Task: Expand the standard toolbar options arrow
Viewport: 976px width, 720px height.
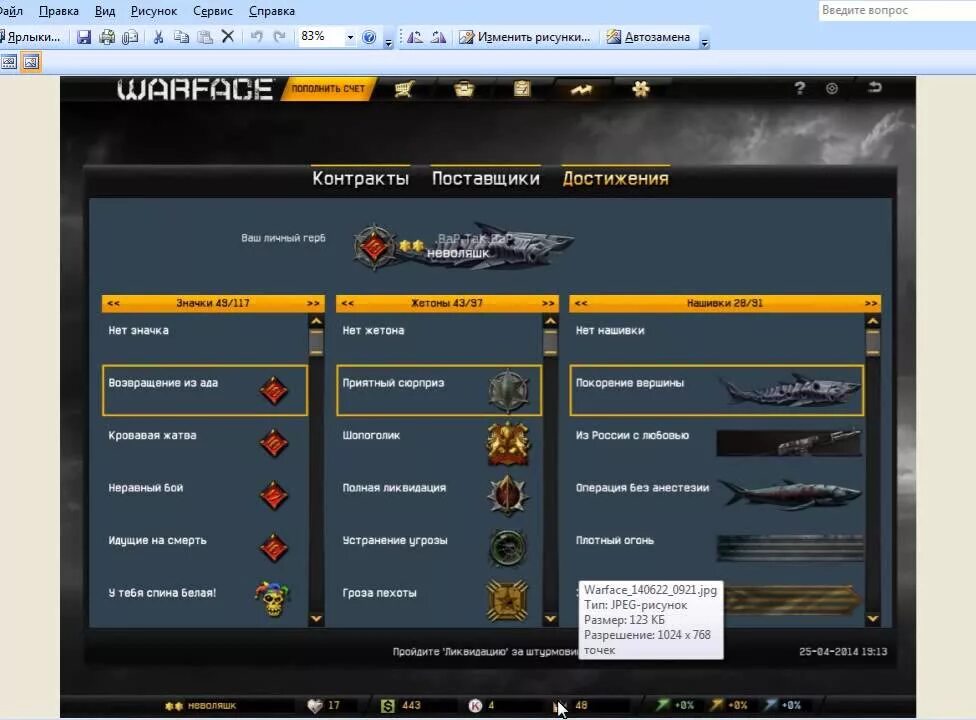Action: click(388, 41)
